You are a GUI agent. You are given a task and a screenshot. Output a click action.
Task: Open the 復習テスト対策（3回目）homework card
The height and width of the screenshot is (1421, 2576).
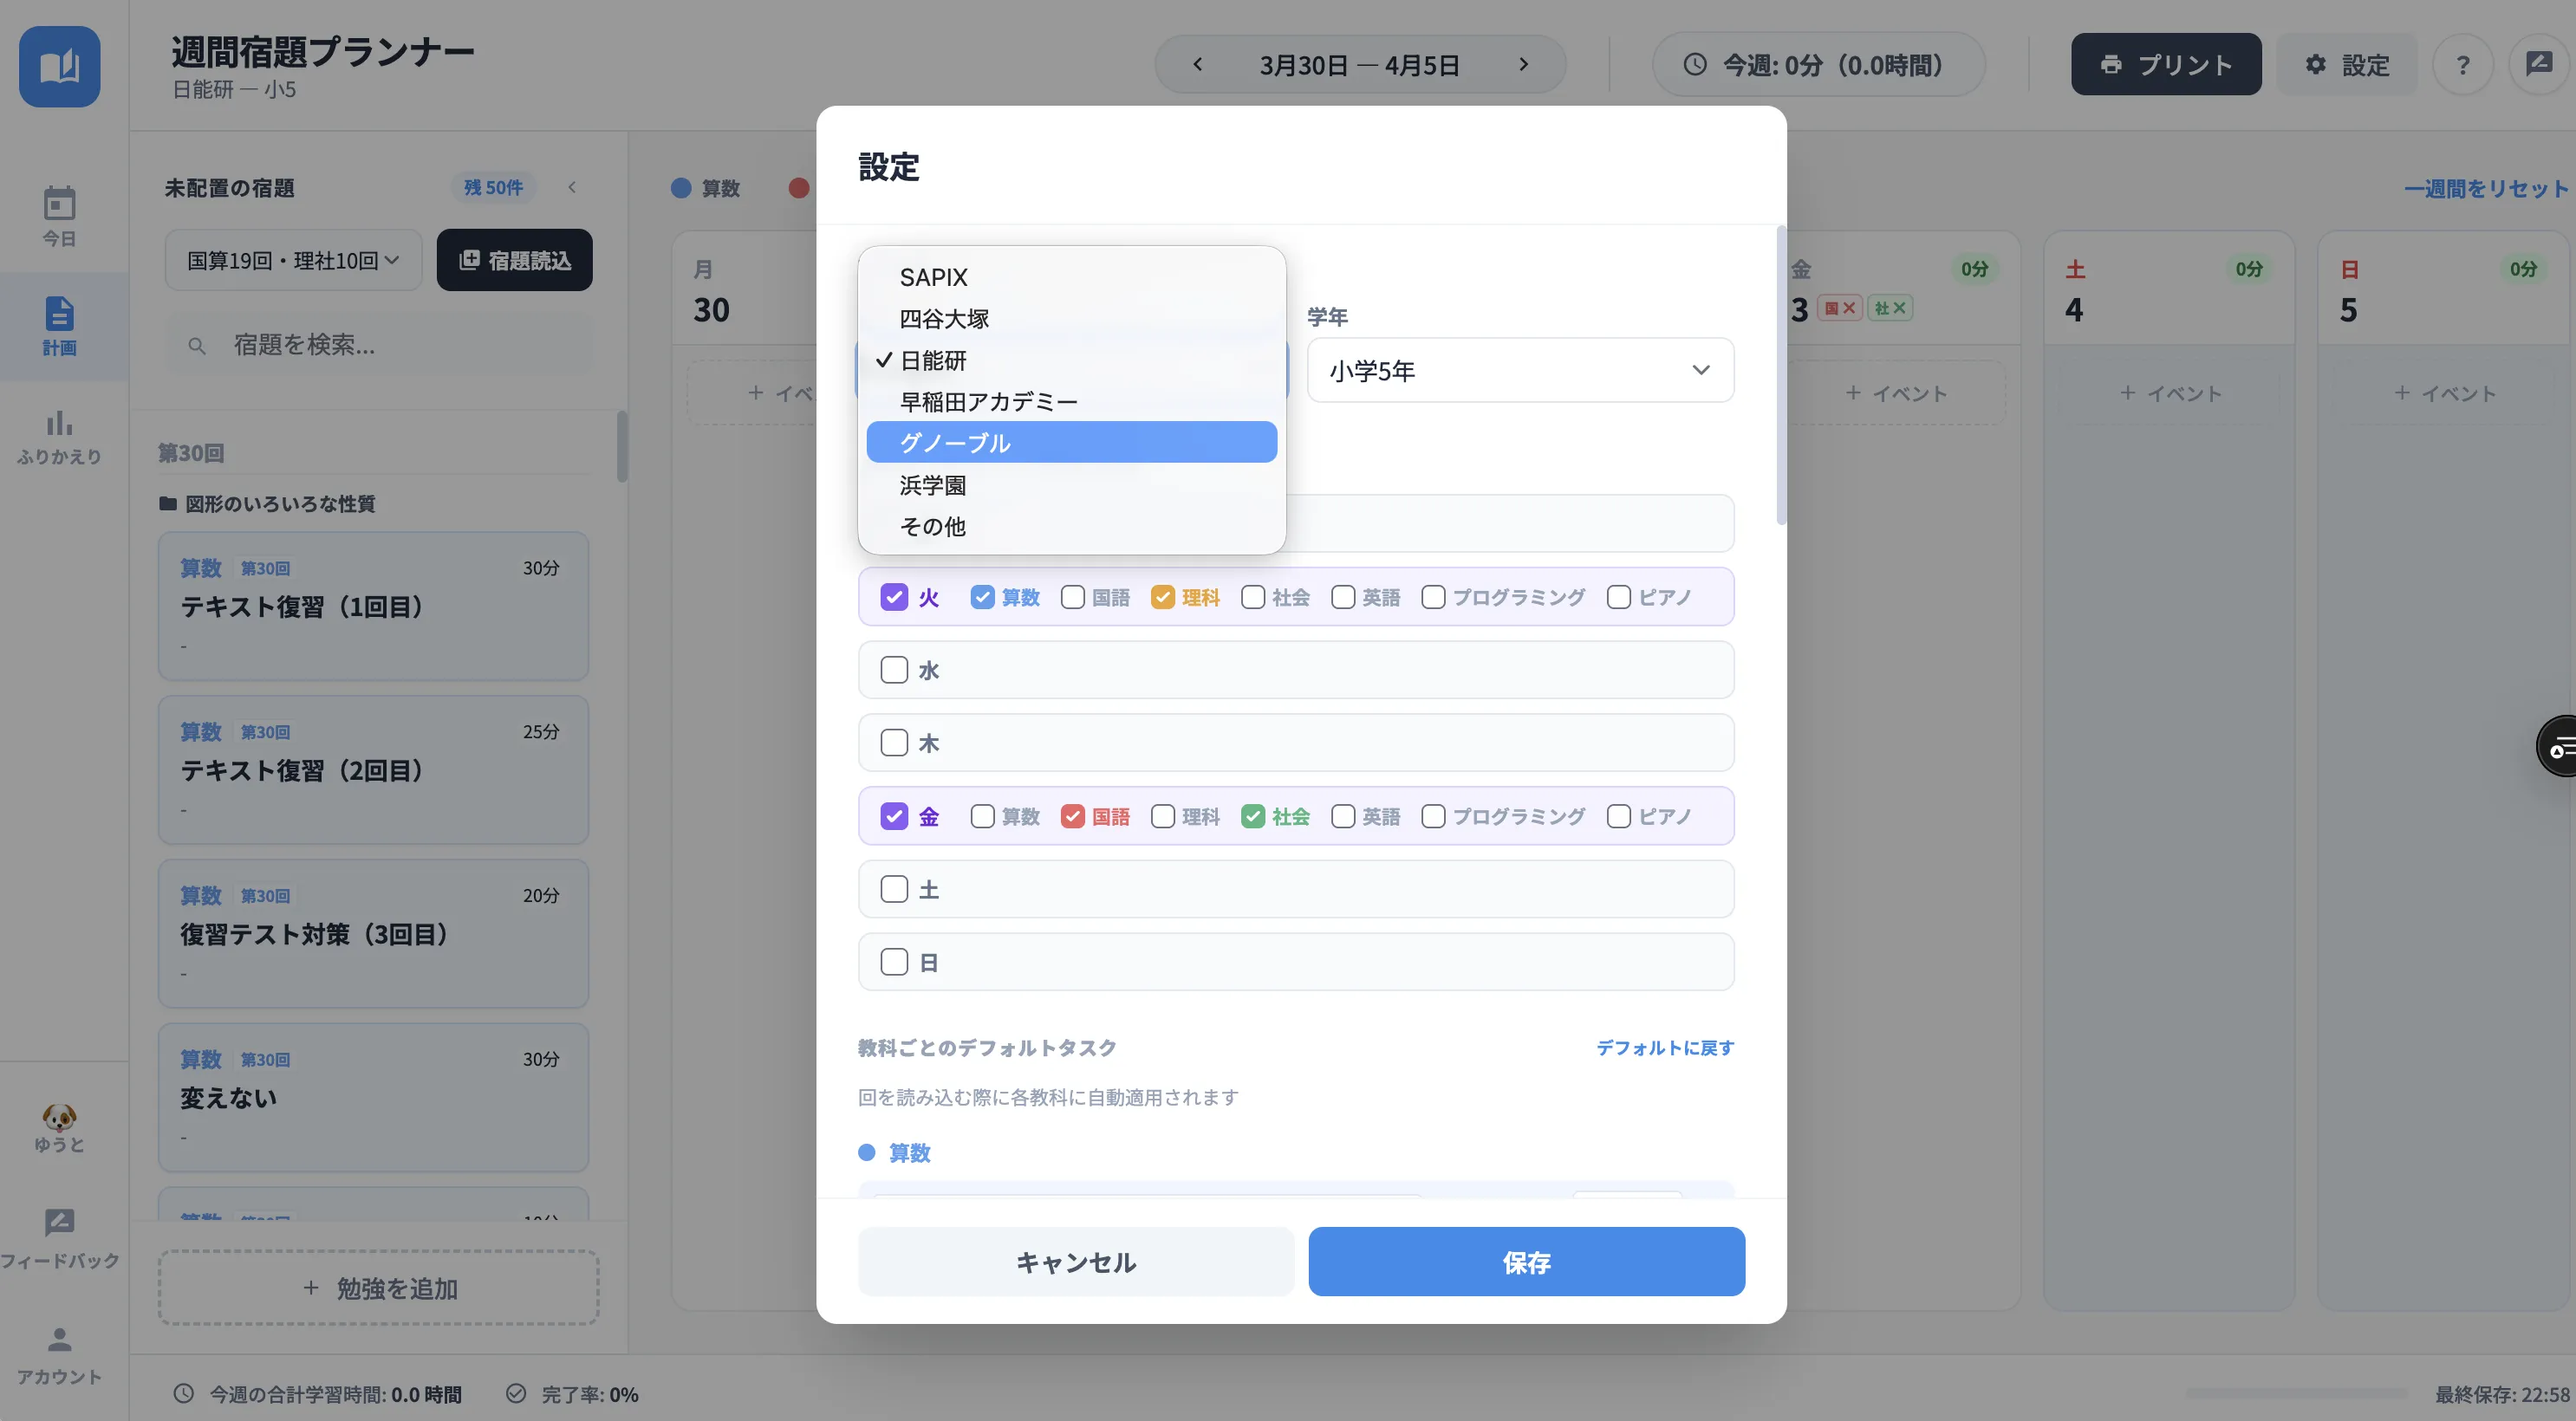373,934
